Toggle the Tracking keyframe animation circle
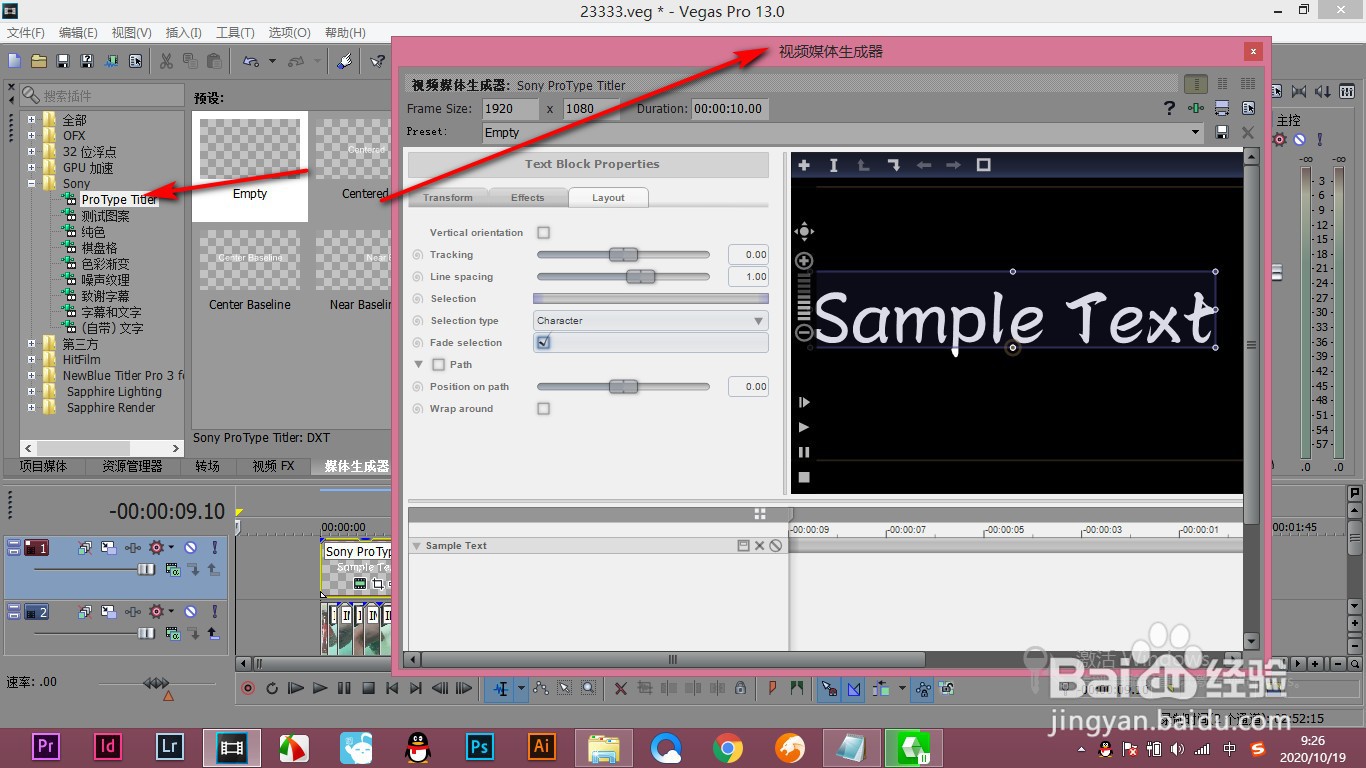1366x768 pixels. 418,255
